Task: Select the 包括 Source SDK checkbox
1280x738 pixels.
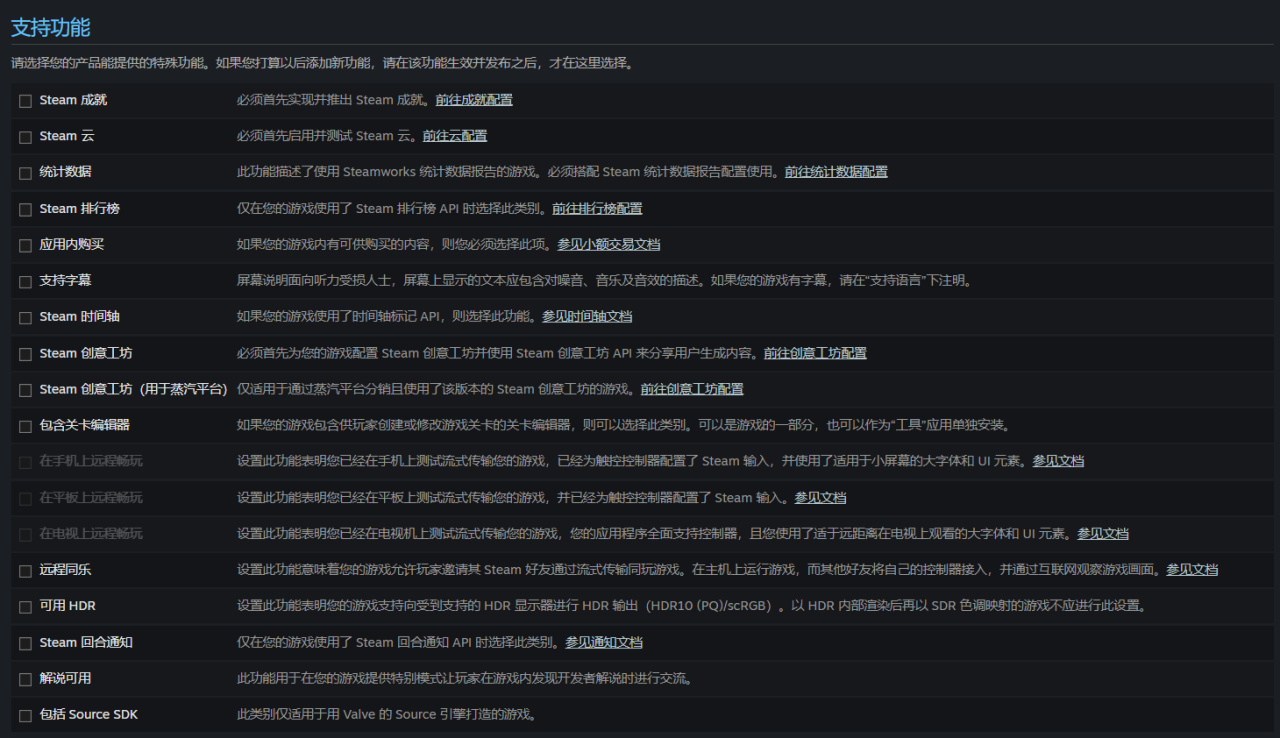Action: point(25,716)
